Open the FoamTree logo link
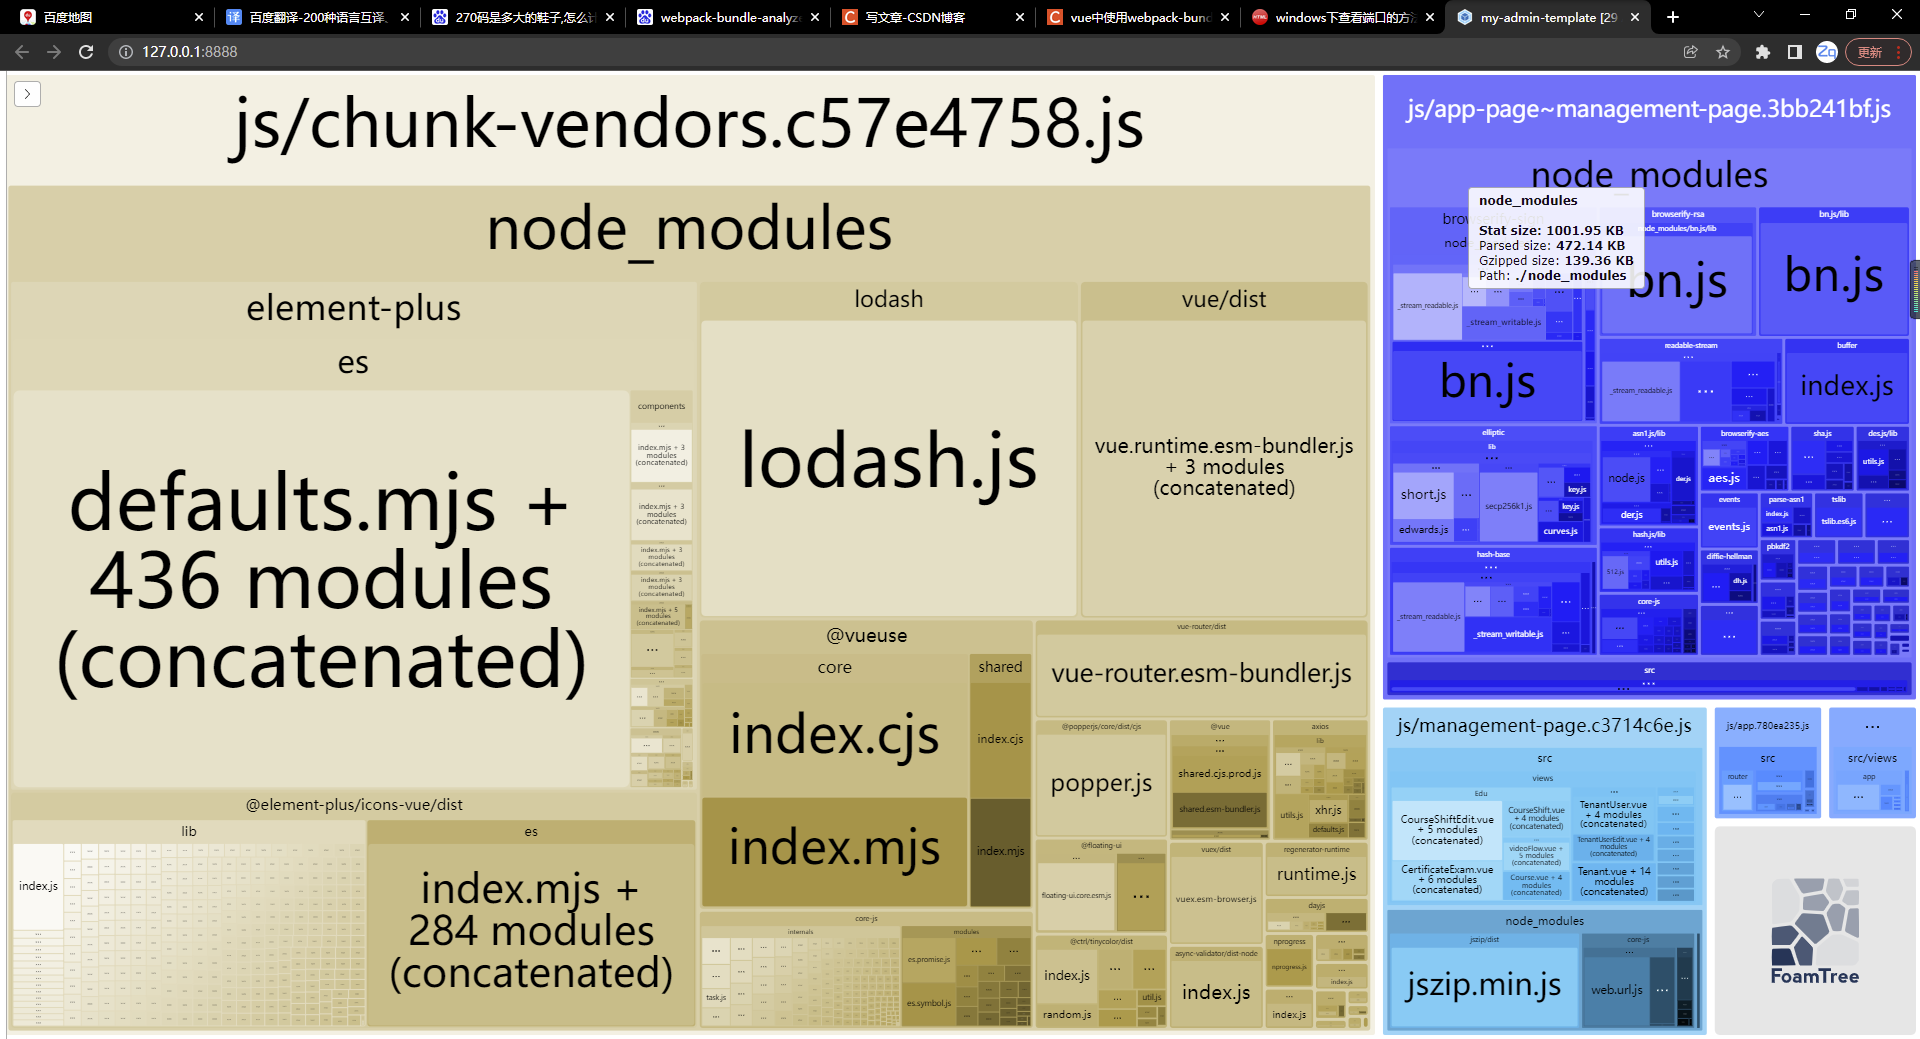The image size is (1920, 1039). [x=1814, y=932]
